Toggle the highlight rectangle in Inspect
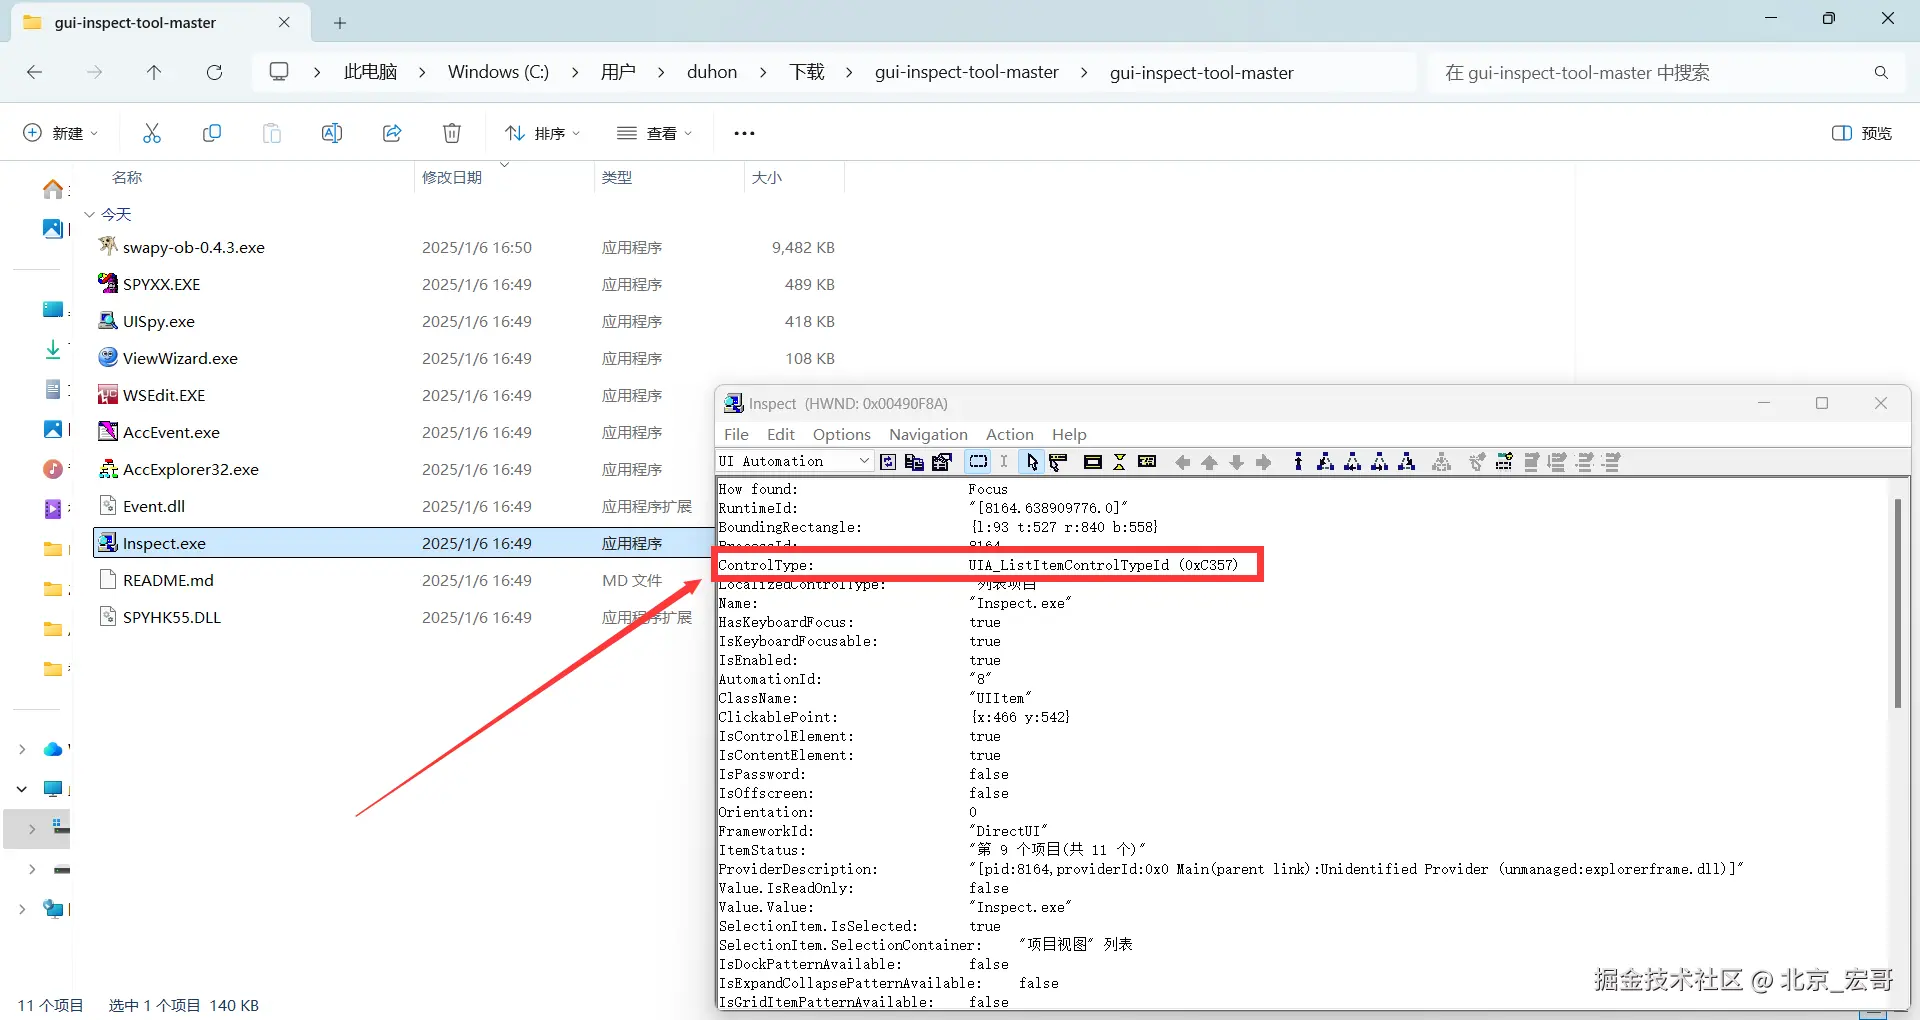Image resolution: width=1920 pixels, height=1020 pixels. click(978, 462)
